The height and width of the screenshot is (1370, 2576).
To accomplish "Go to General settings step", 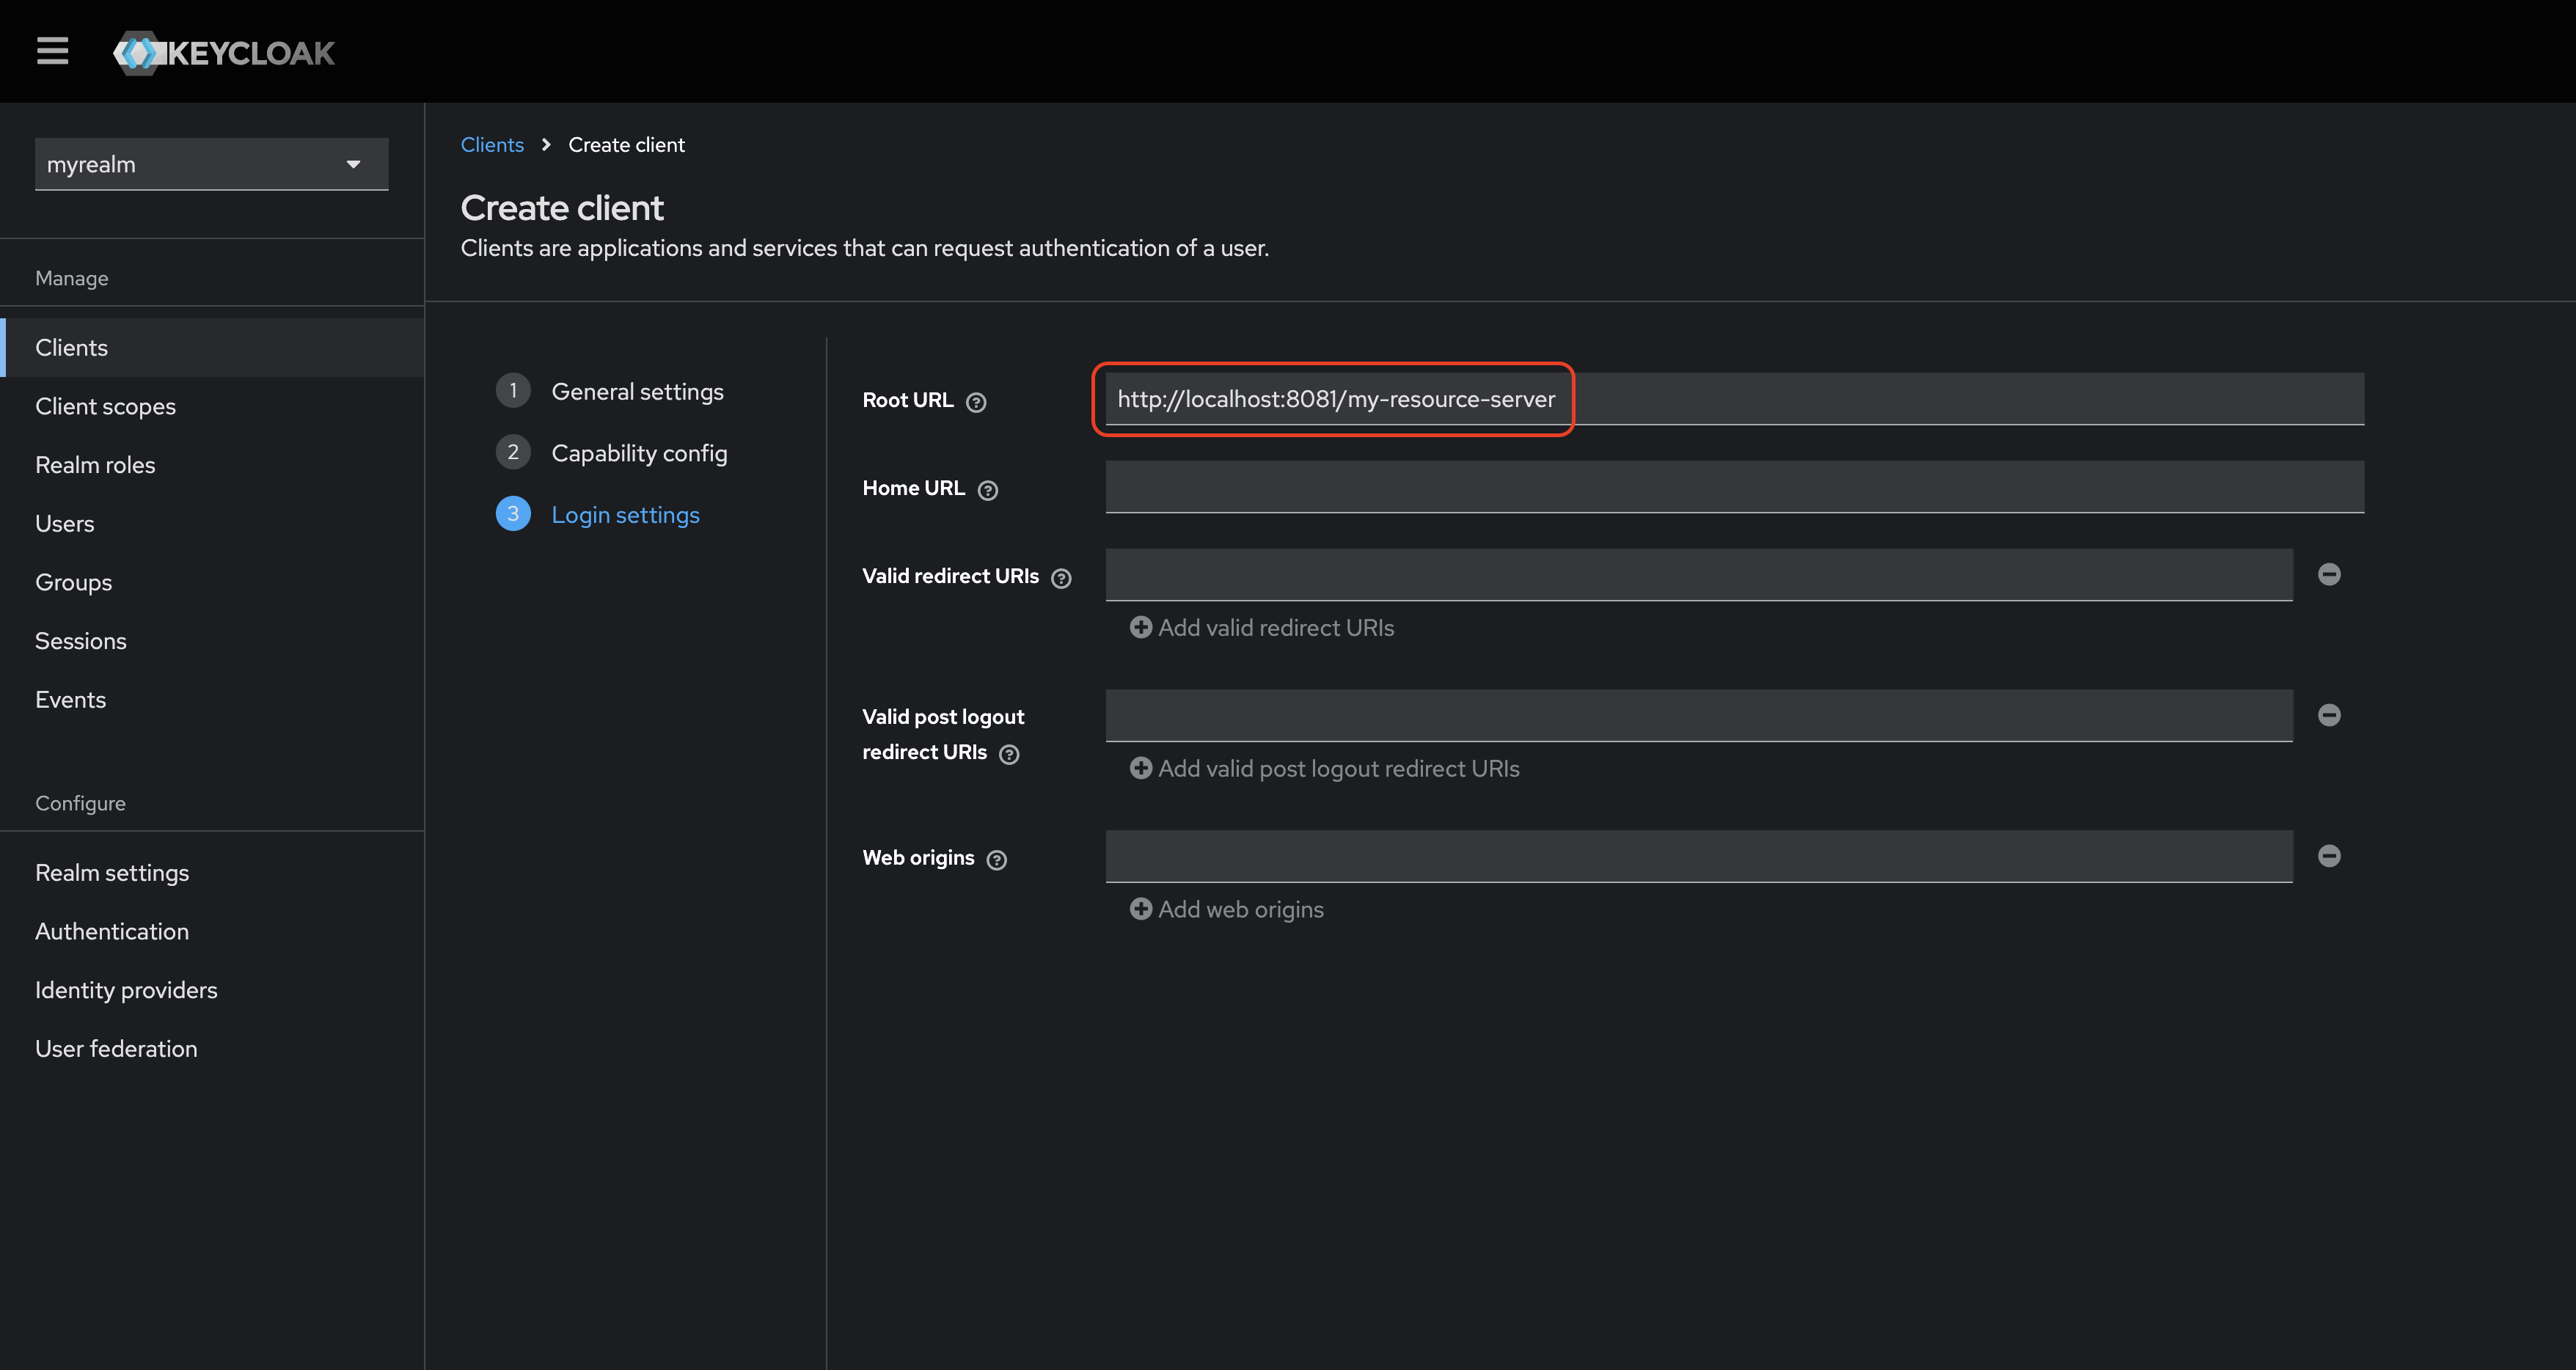I will point(637,391).
